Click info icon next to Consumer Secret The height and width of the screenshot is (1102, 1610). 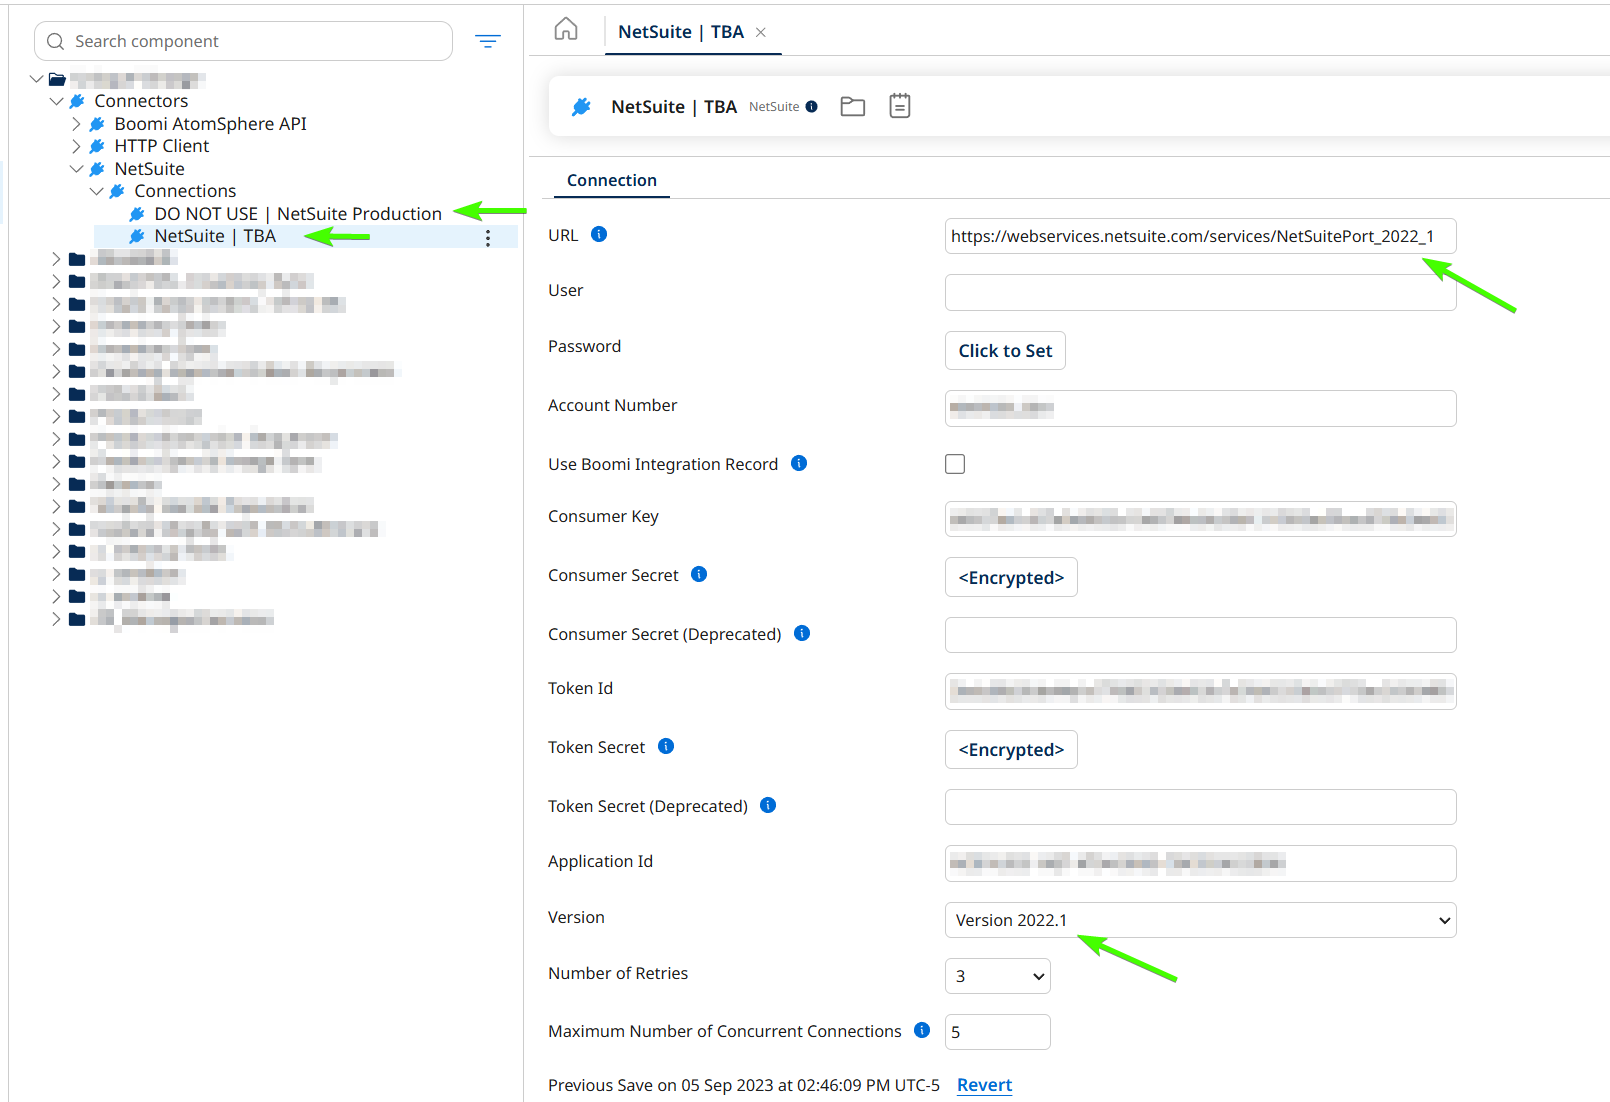click(x=699, y=574)
